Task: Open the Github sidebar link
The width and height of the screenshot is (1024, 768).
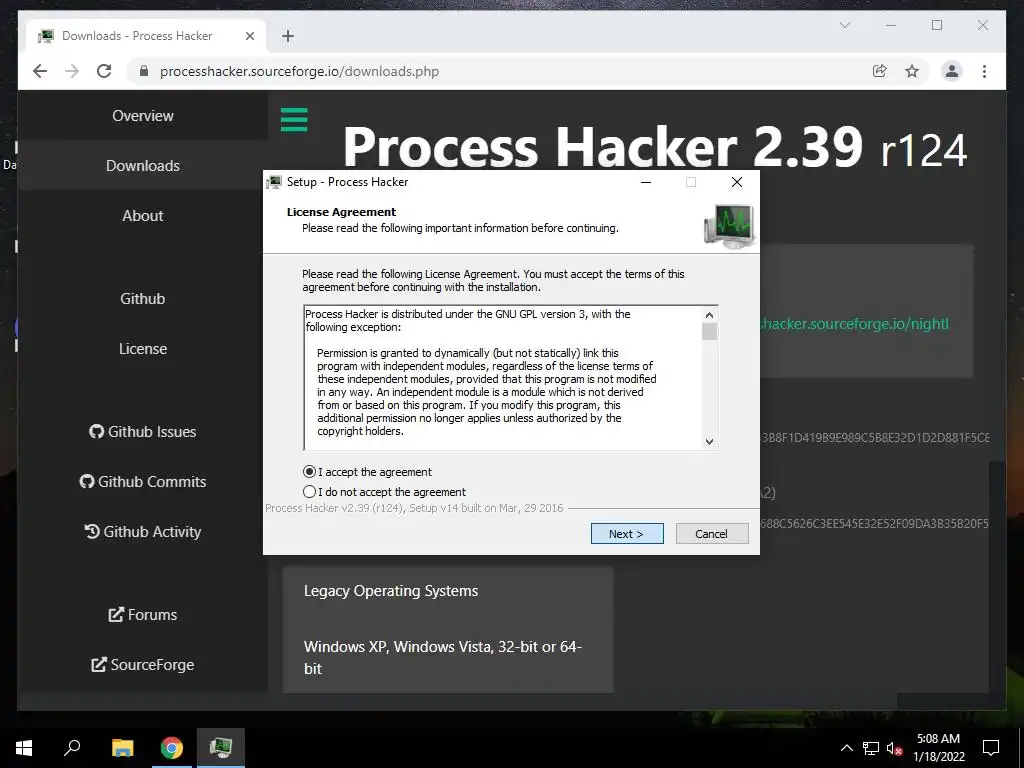Action: pos(143,298)
